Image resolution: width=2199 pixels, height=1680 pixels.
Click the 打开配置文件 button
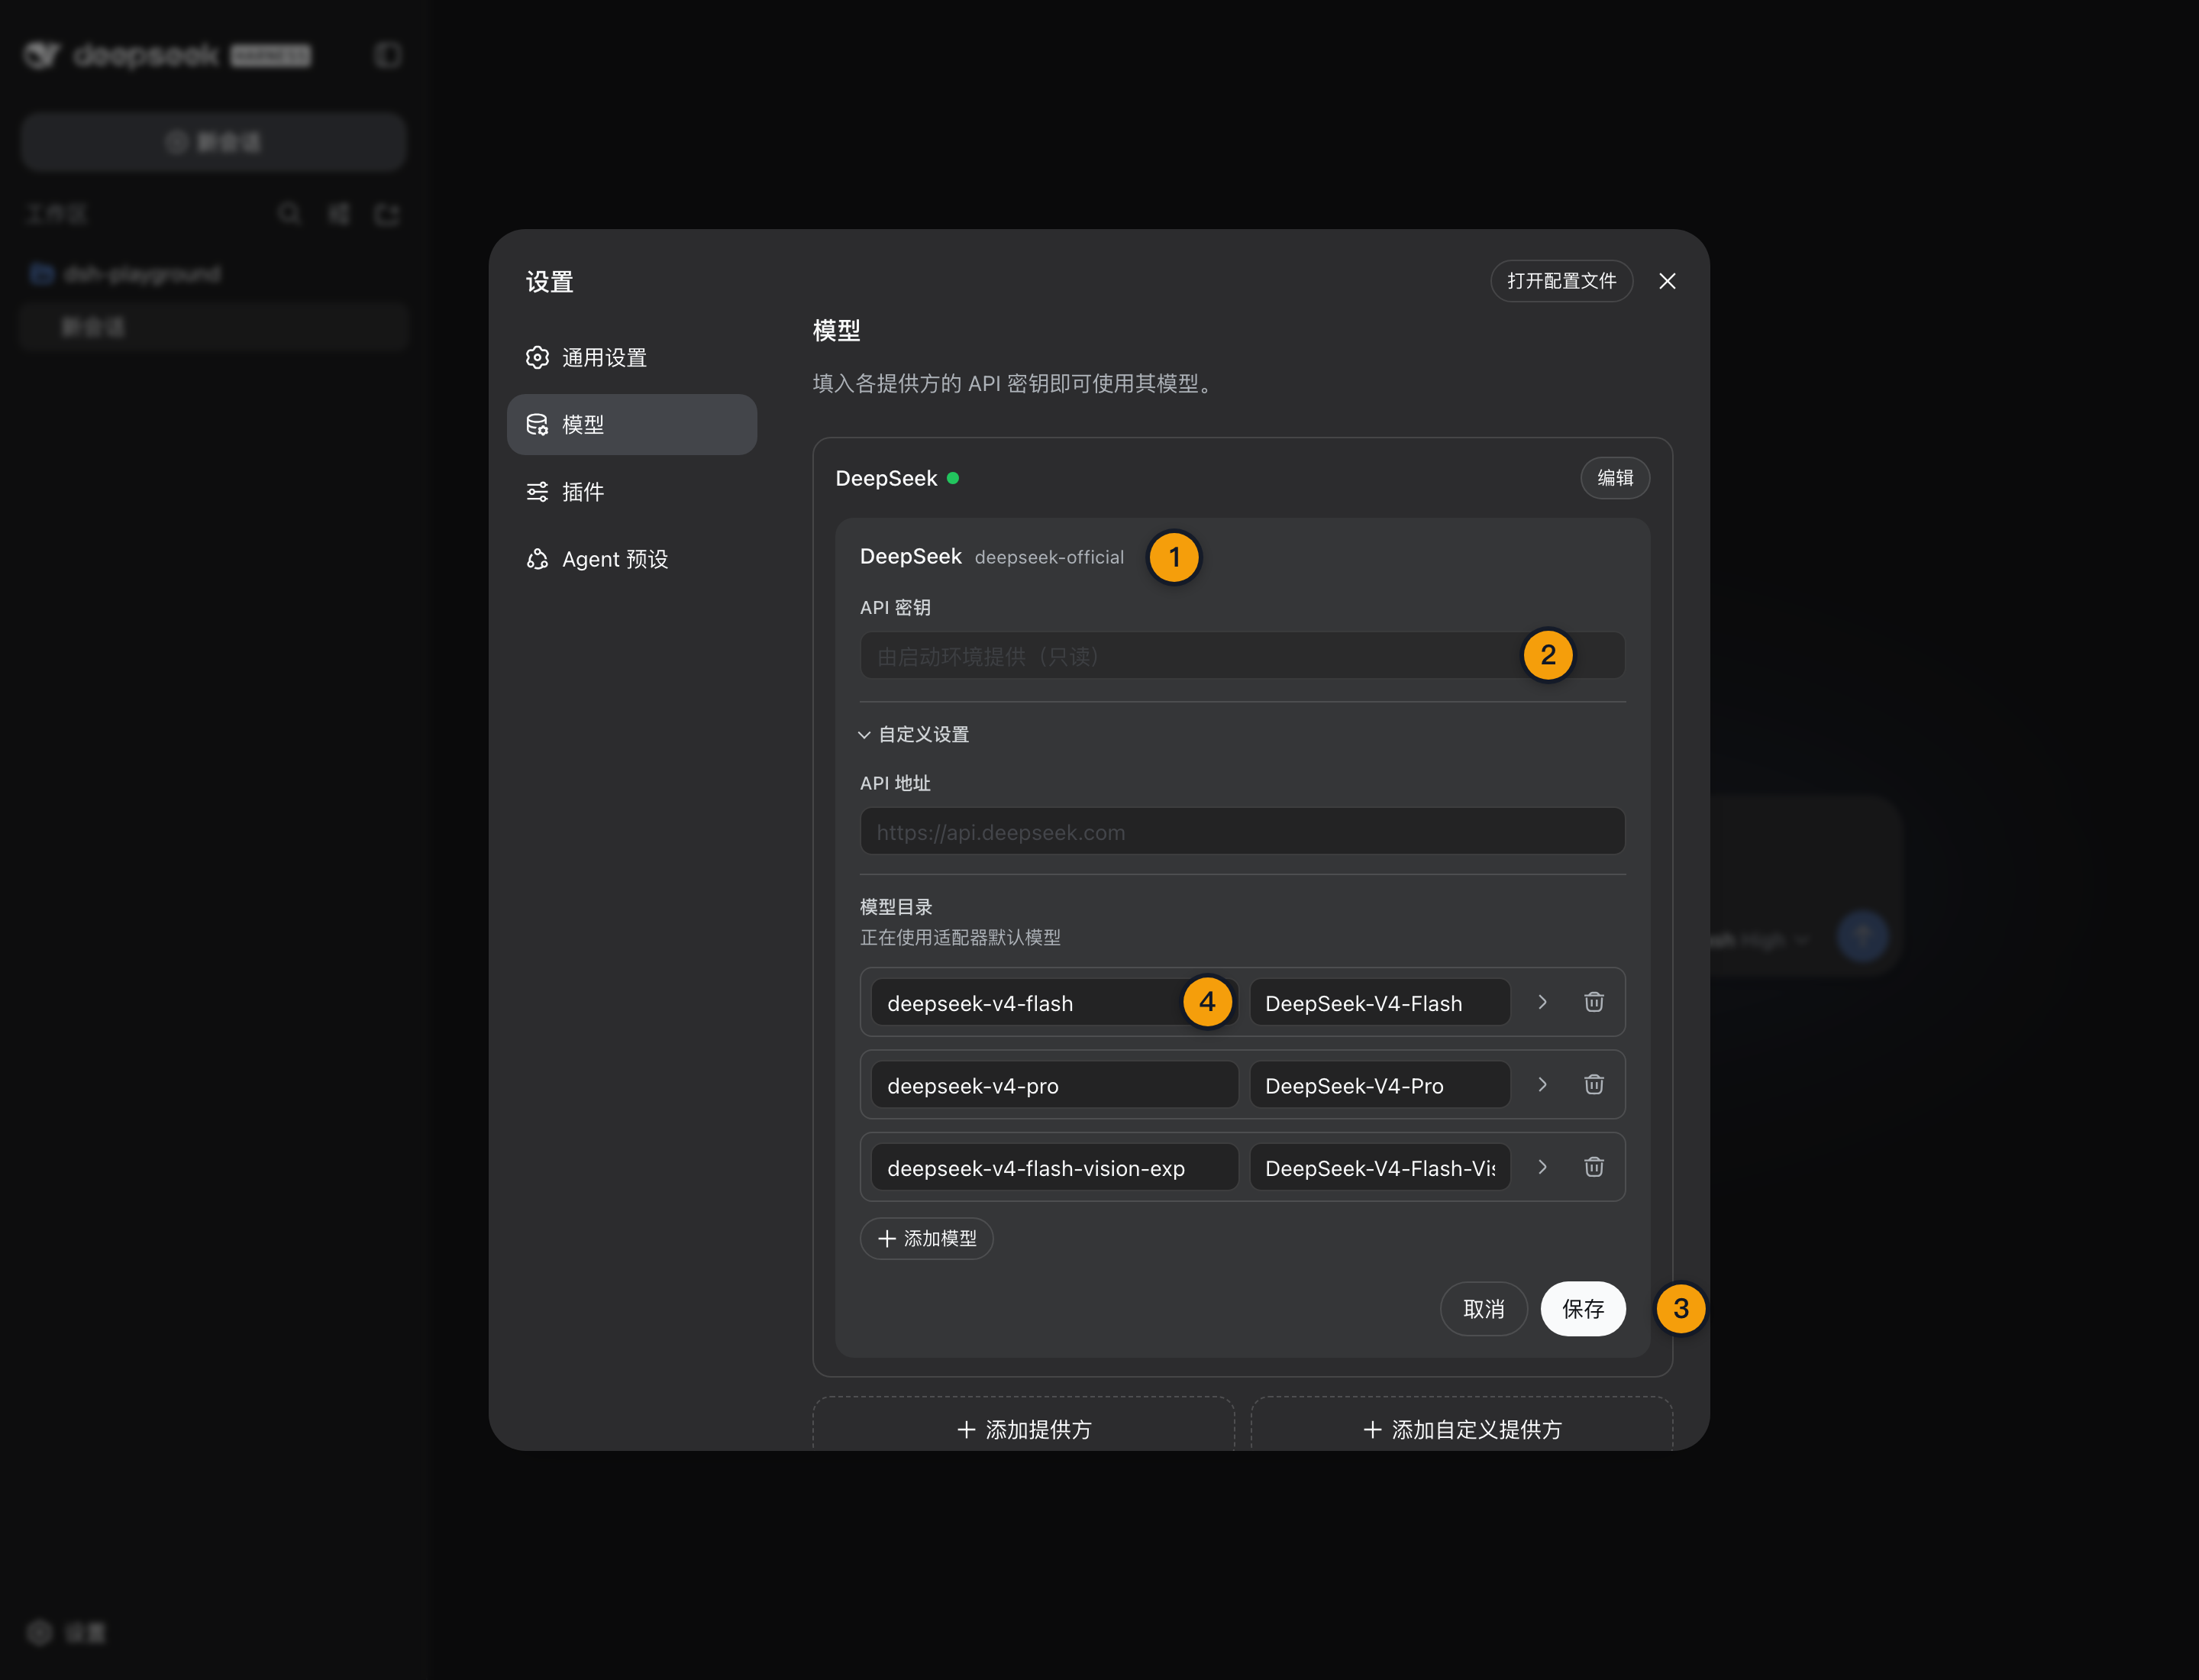pyautogui.click(x=1561, y=281)
